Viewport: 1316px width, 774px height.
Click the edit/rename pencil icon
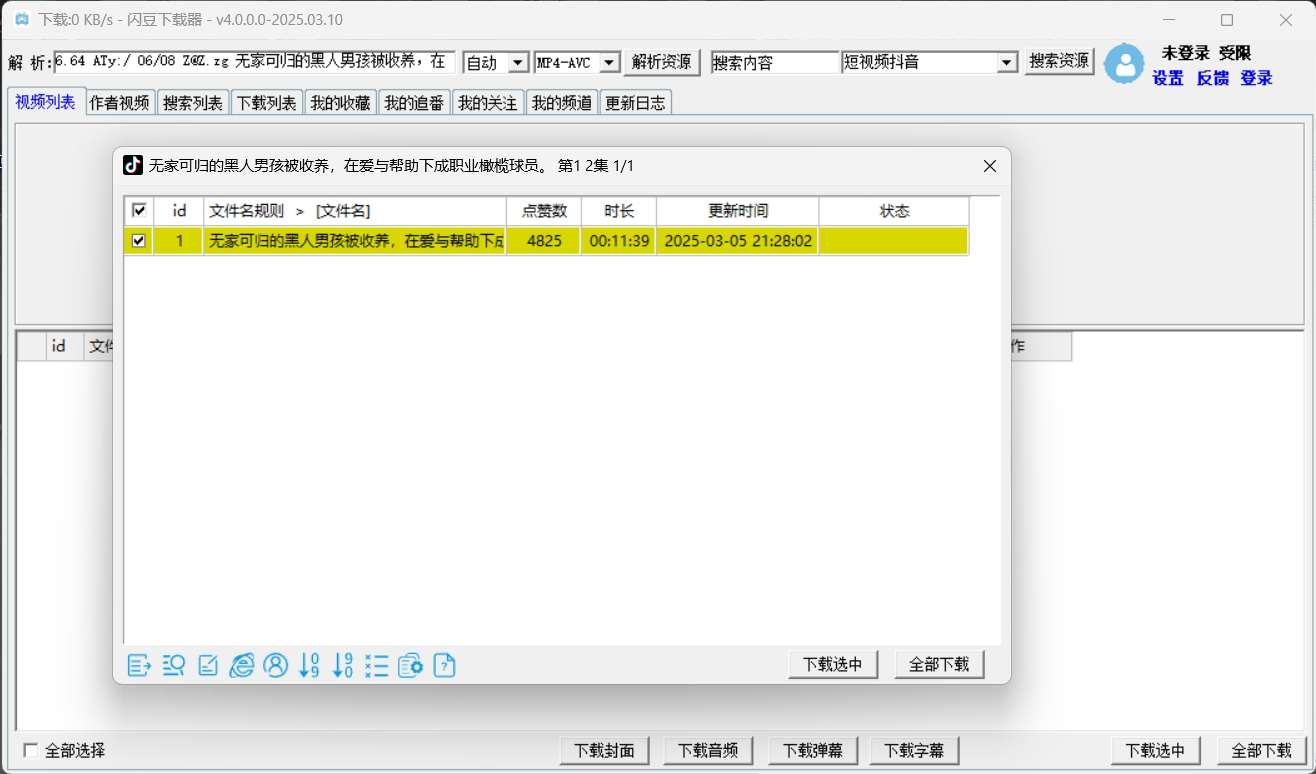tap(208, 665)
